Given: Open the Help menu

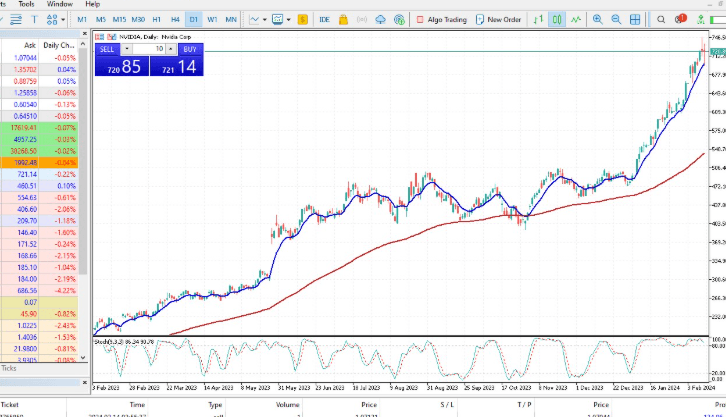Looking at the screenshot, I should coord(93,4).
